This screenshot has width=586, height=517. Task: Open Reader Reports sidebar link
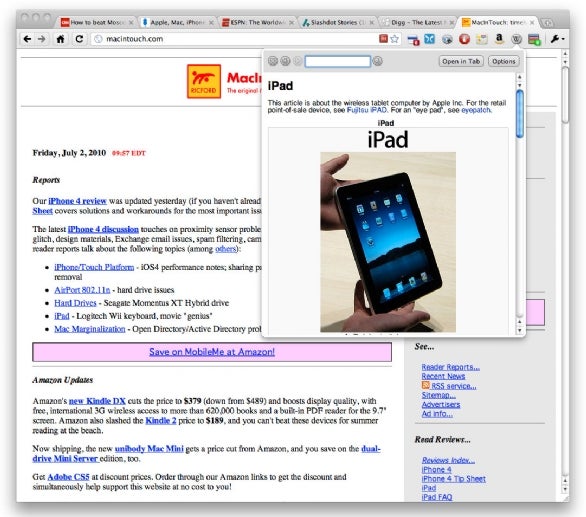coord(451,367)
